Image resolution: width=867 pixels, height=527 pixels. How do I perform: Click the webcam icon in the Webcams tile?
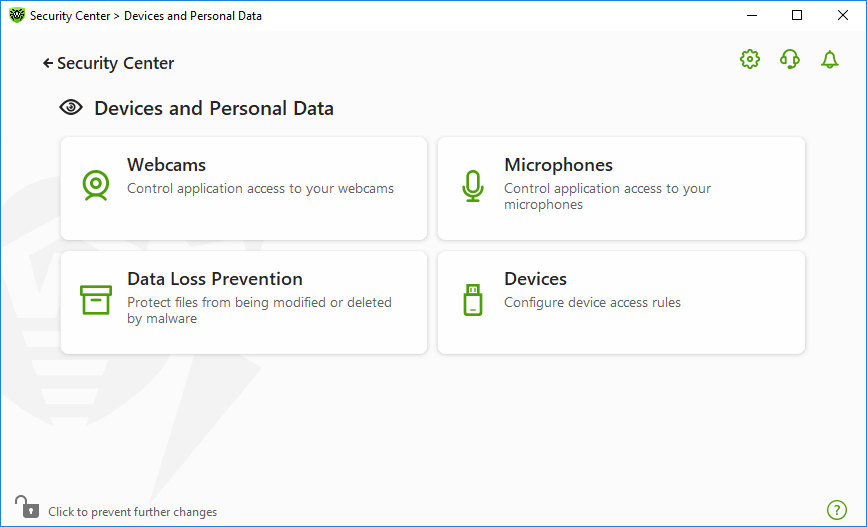tap(96, 185)
